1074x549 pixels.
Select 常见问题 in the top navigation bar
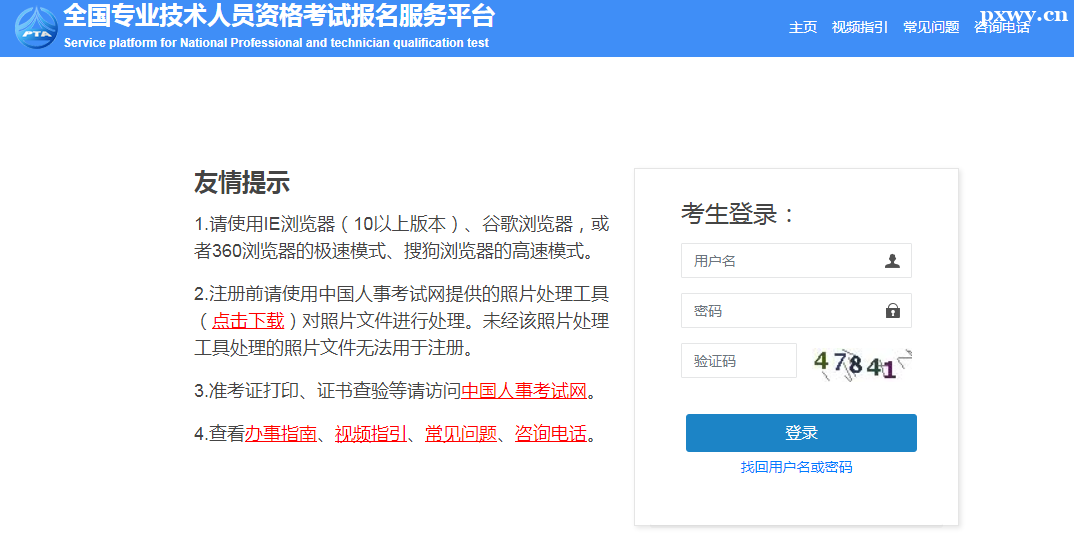tap(930, 28)
